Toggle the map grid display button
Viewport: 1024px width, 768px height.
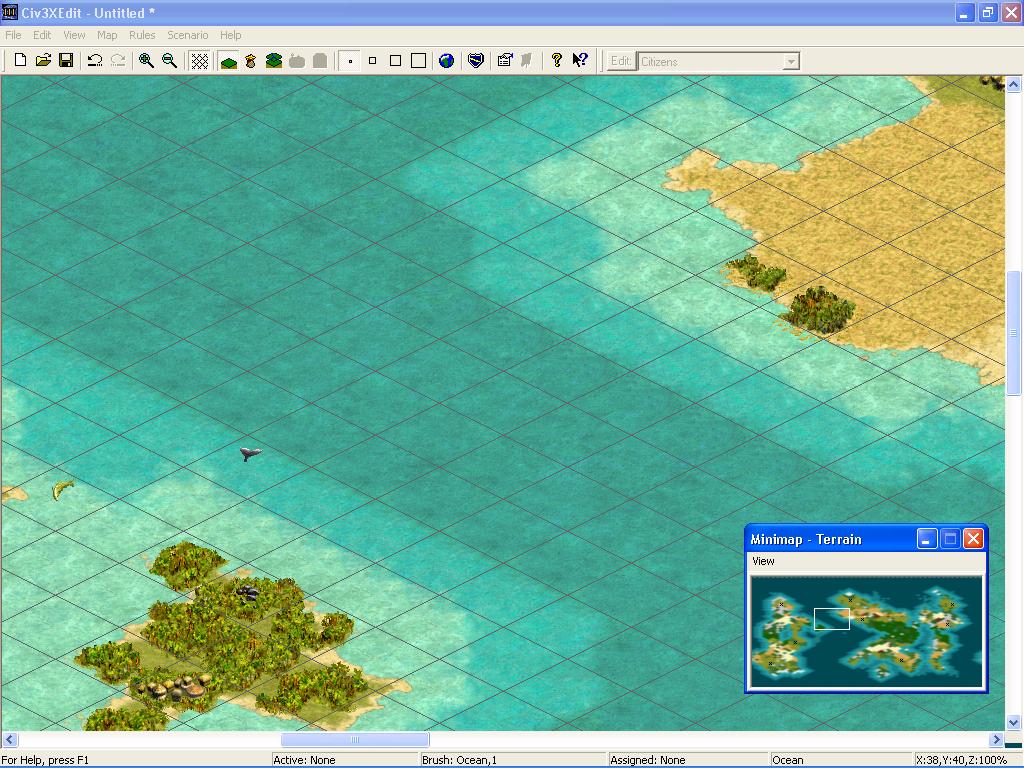(200, 61)
